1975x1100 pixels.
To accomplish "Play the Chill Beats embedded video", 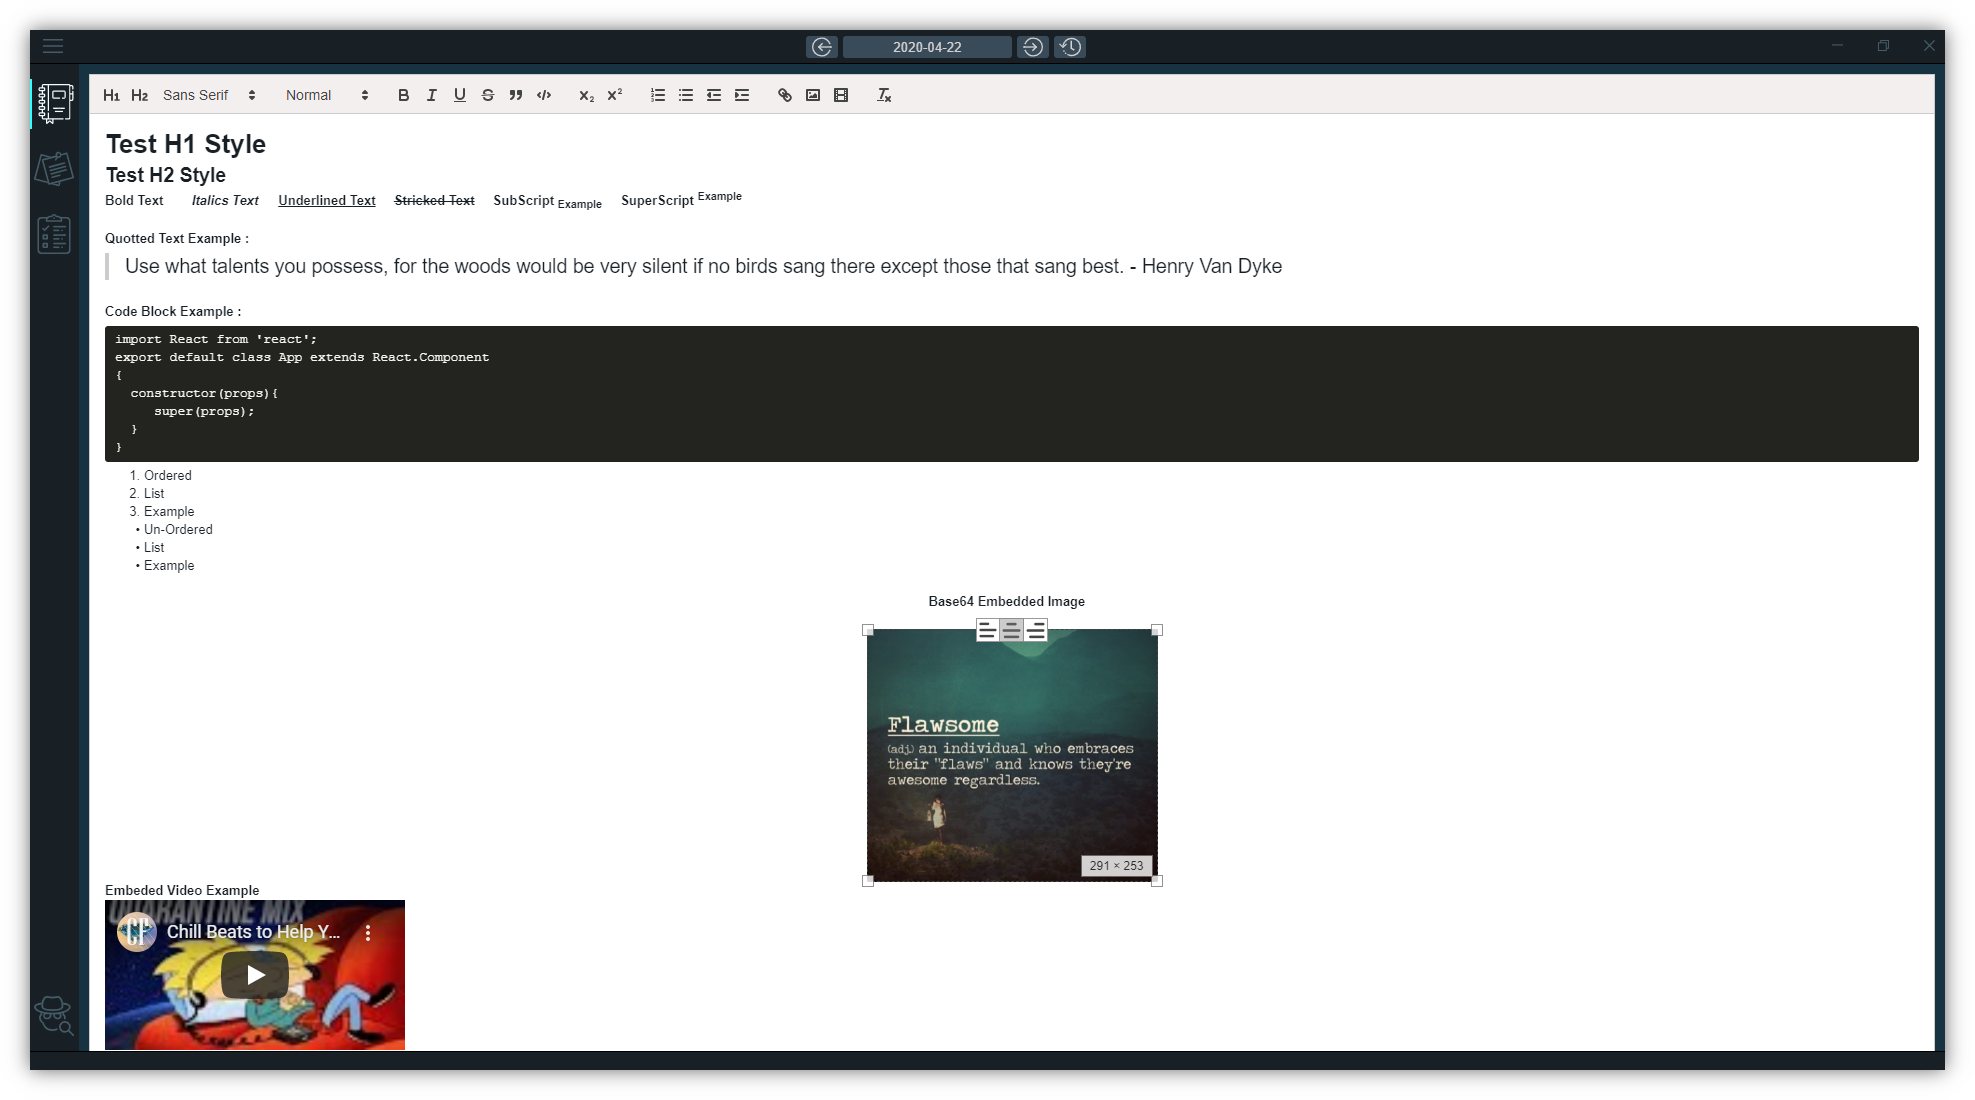I will point(255,975).
